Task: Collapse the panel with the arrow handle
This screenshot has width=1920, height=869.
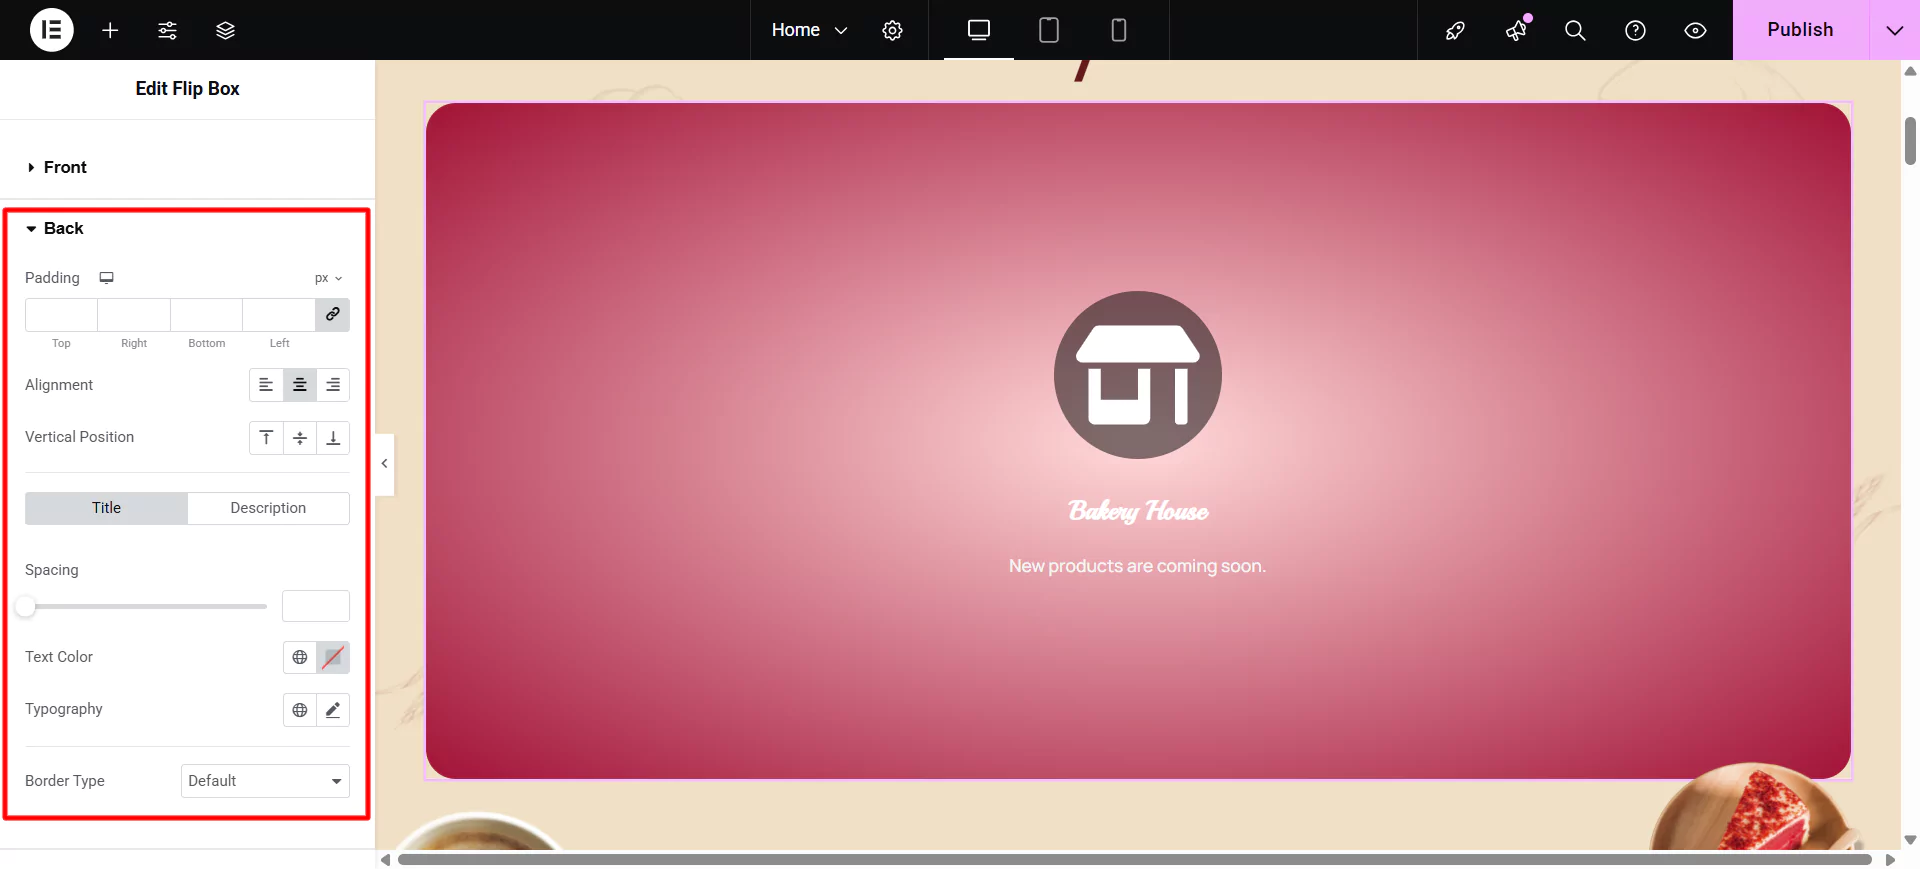Action: [385, 464]
